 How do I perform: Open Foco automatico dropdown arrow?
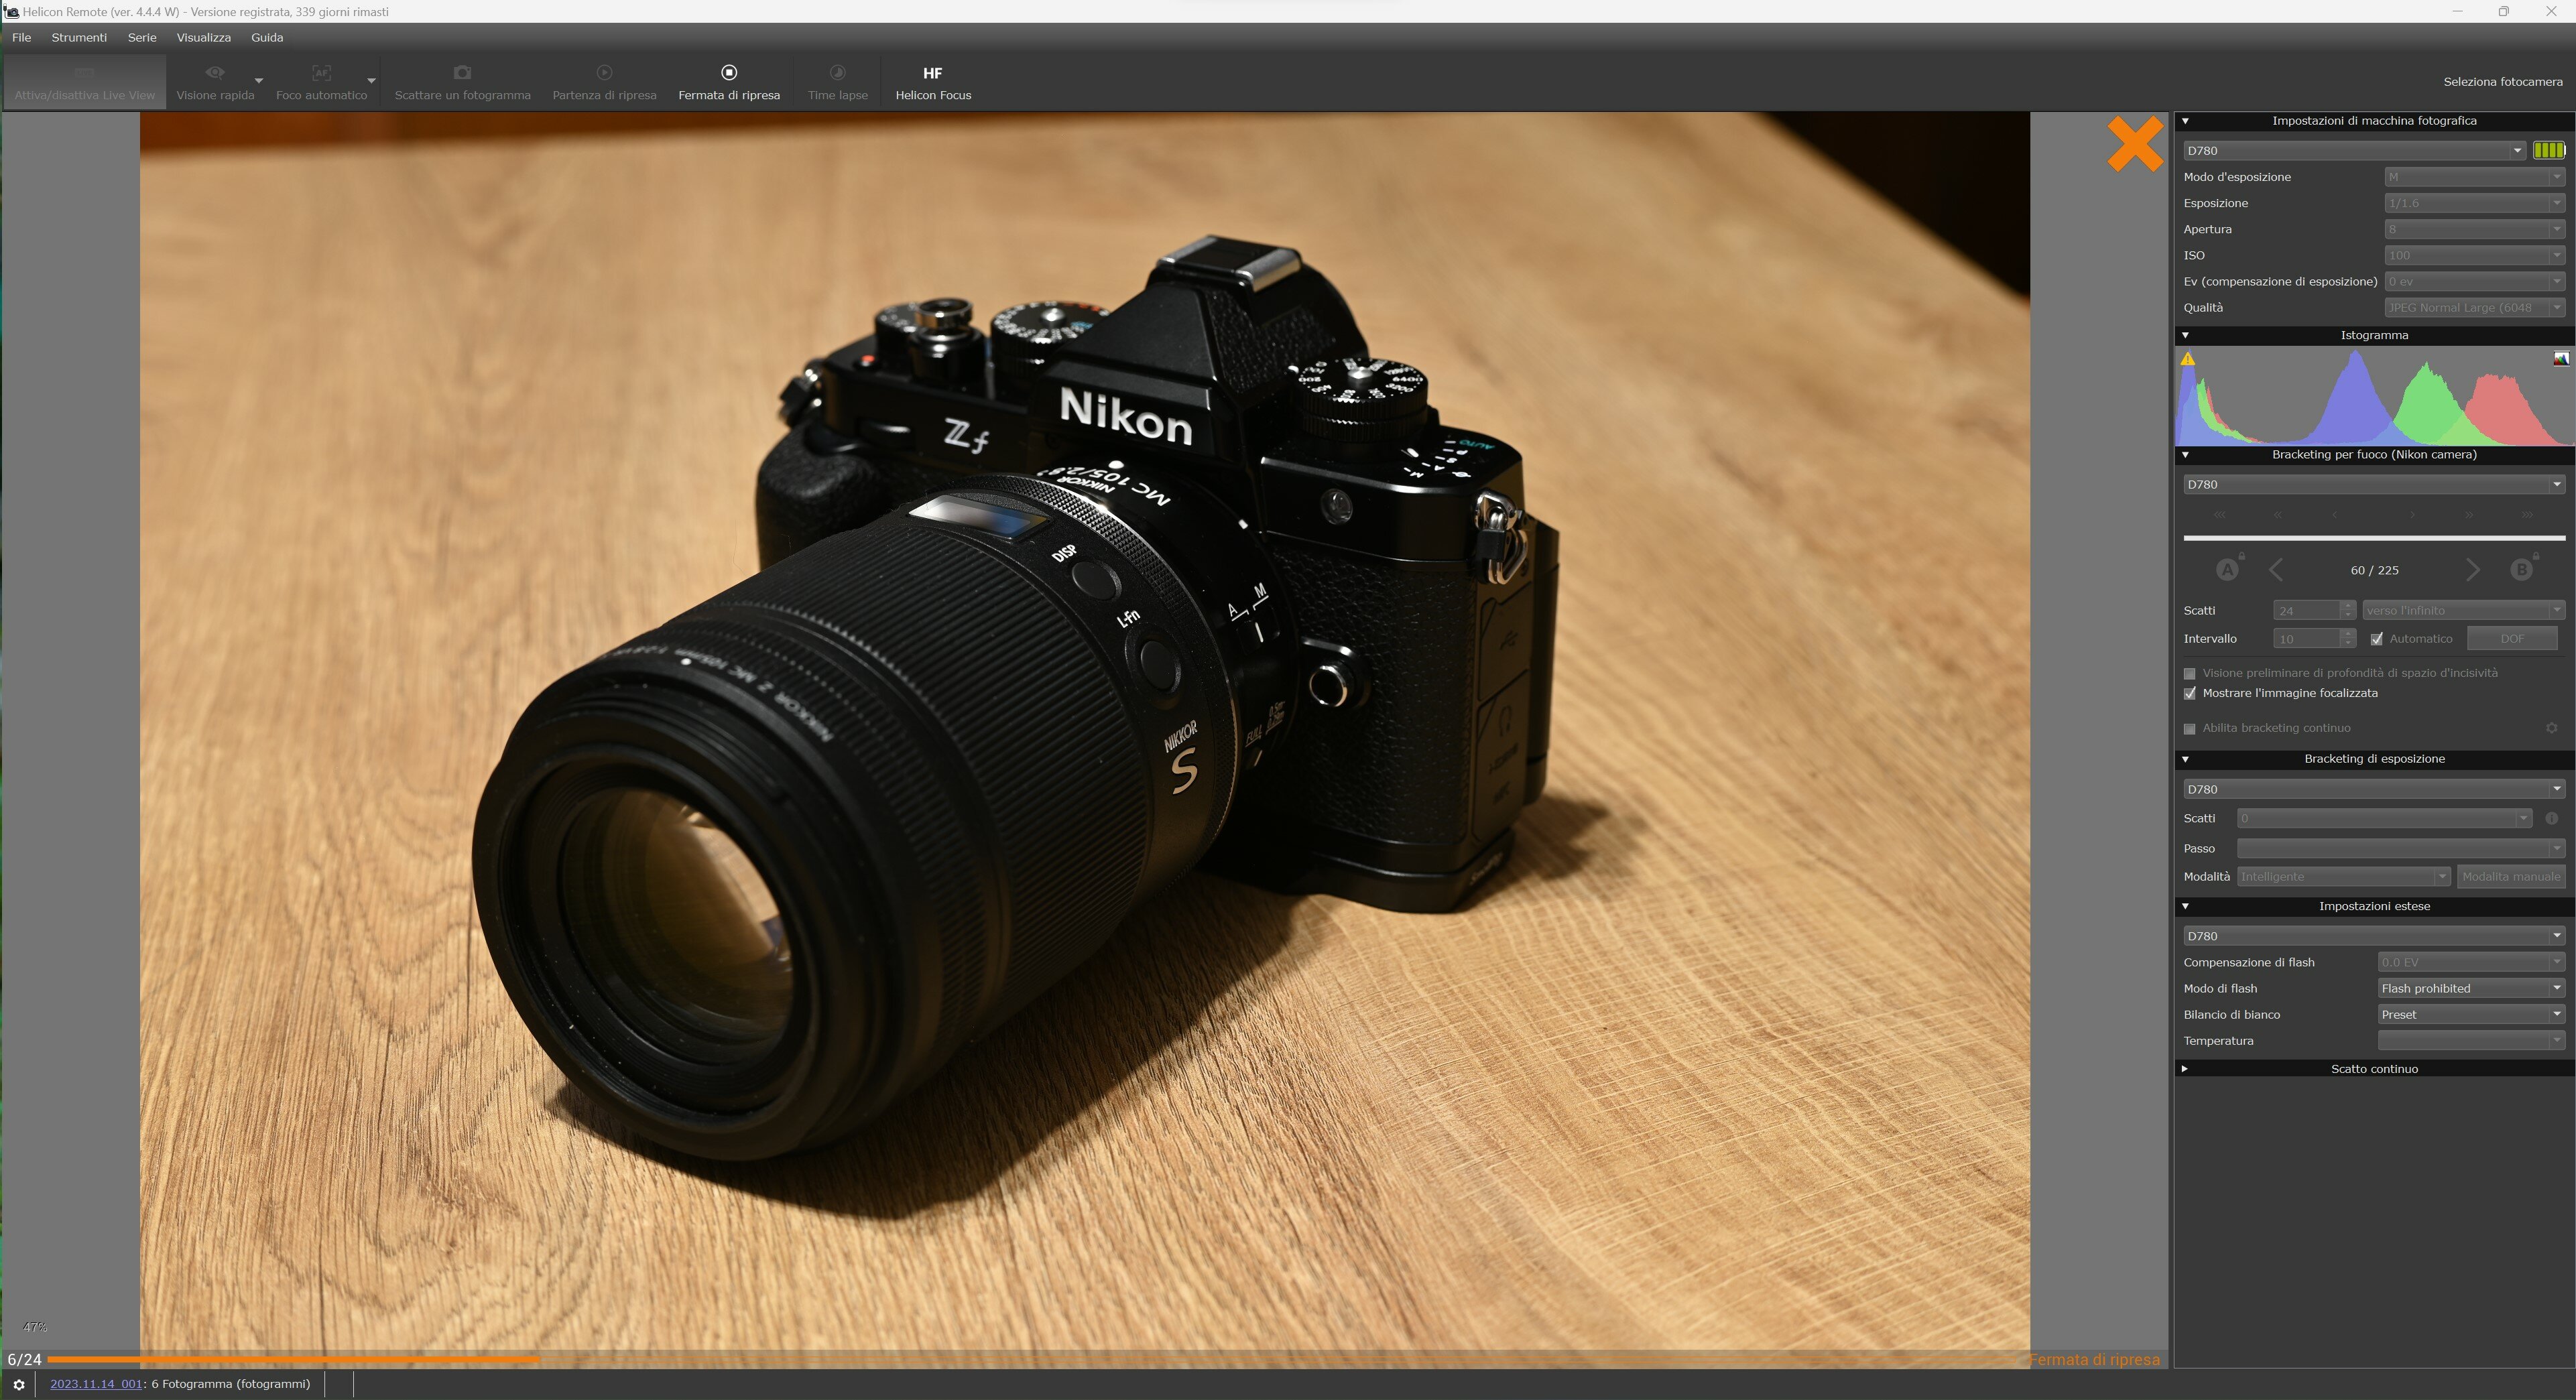click(371, 80)
